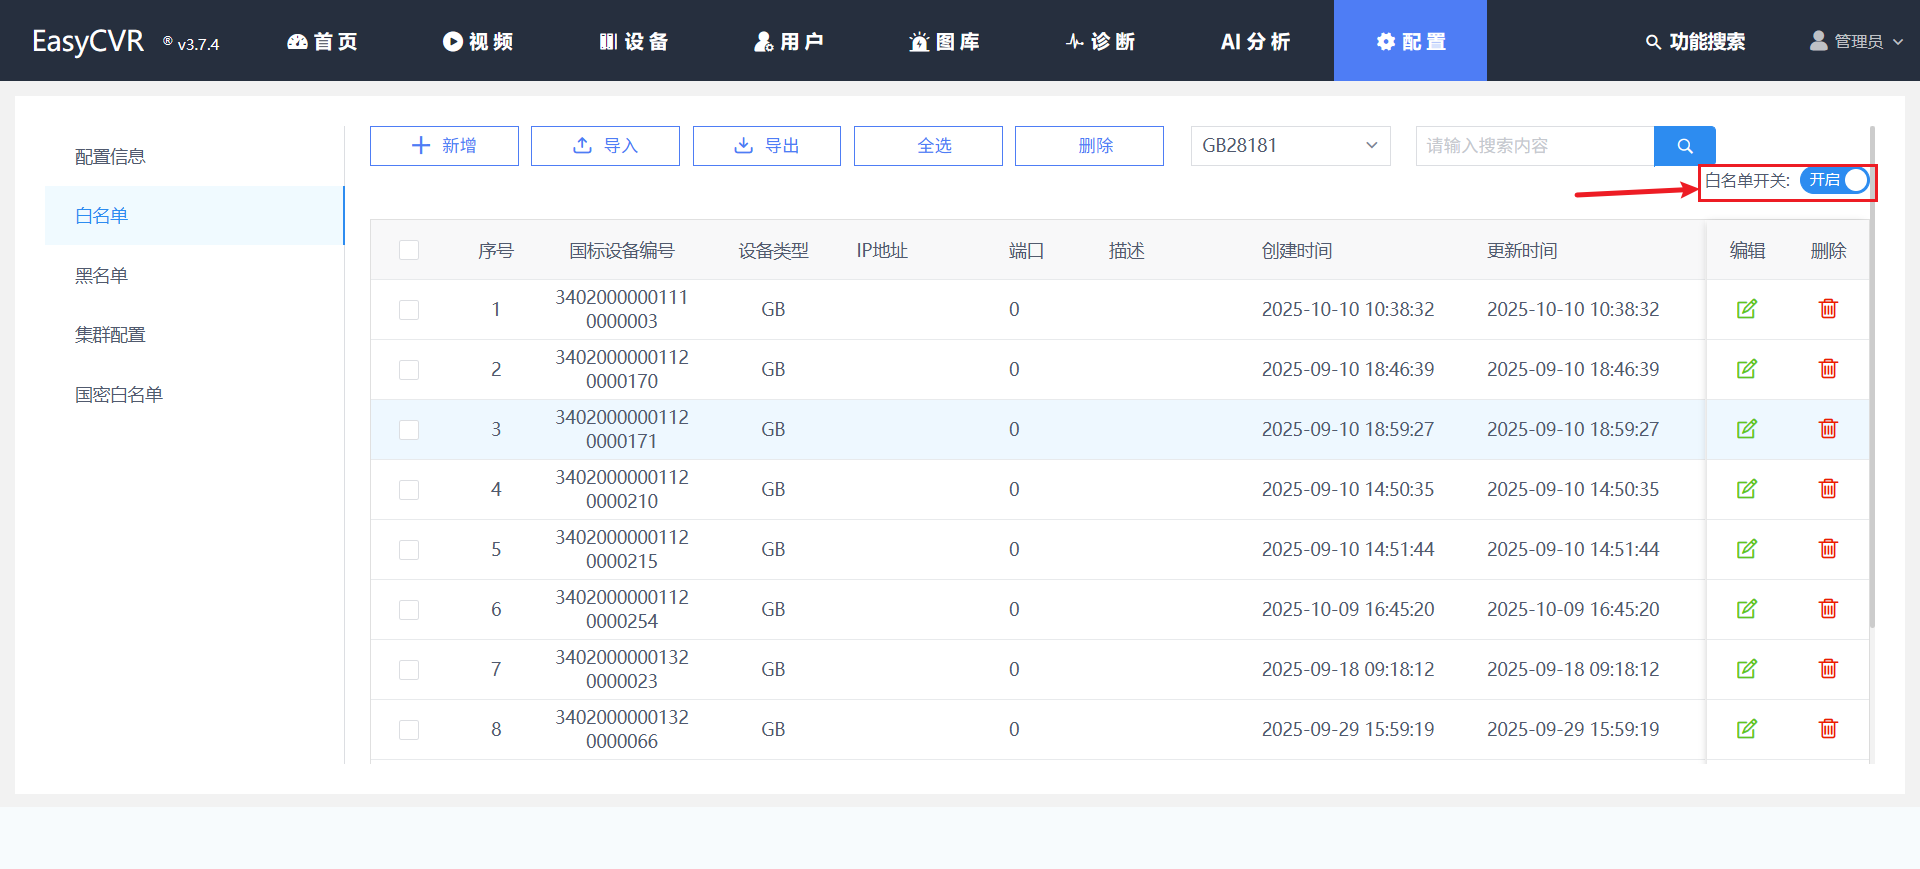Screen dimensions: 1920x869
Task: Tick the checkbox for row 4
Action: [409, 490]
